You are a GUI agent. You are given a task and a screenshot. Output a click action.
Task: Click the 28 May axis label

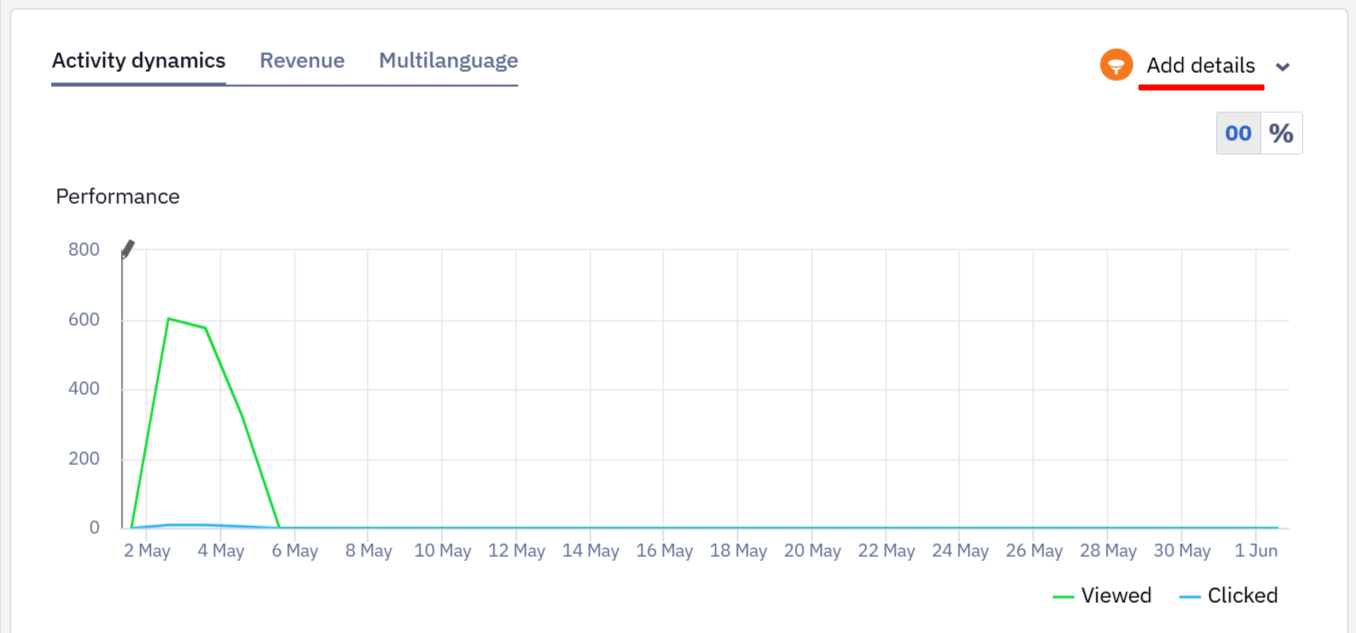point(1108,551)
